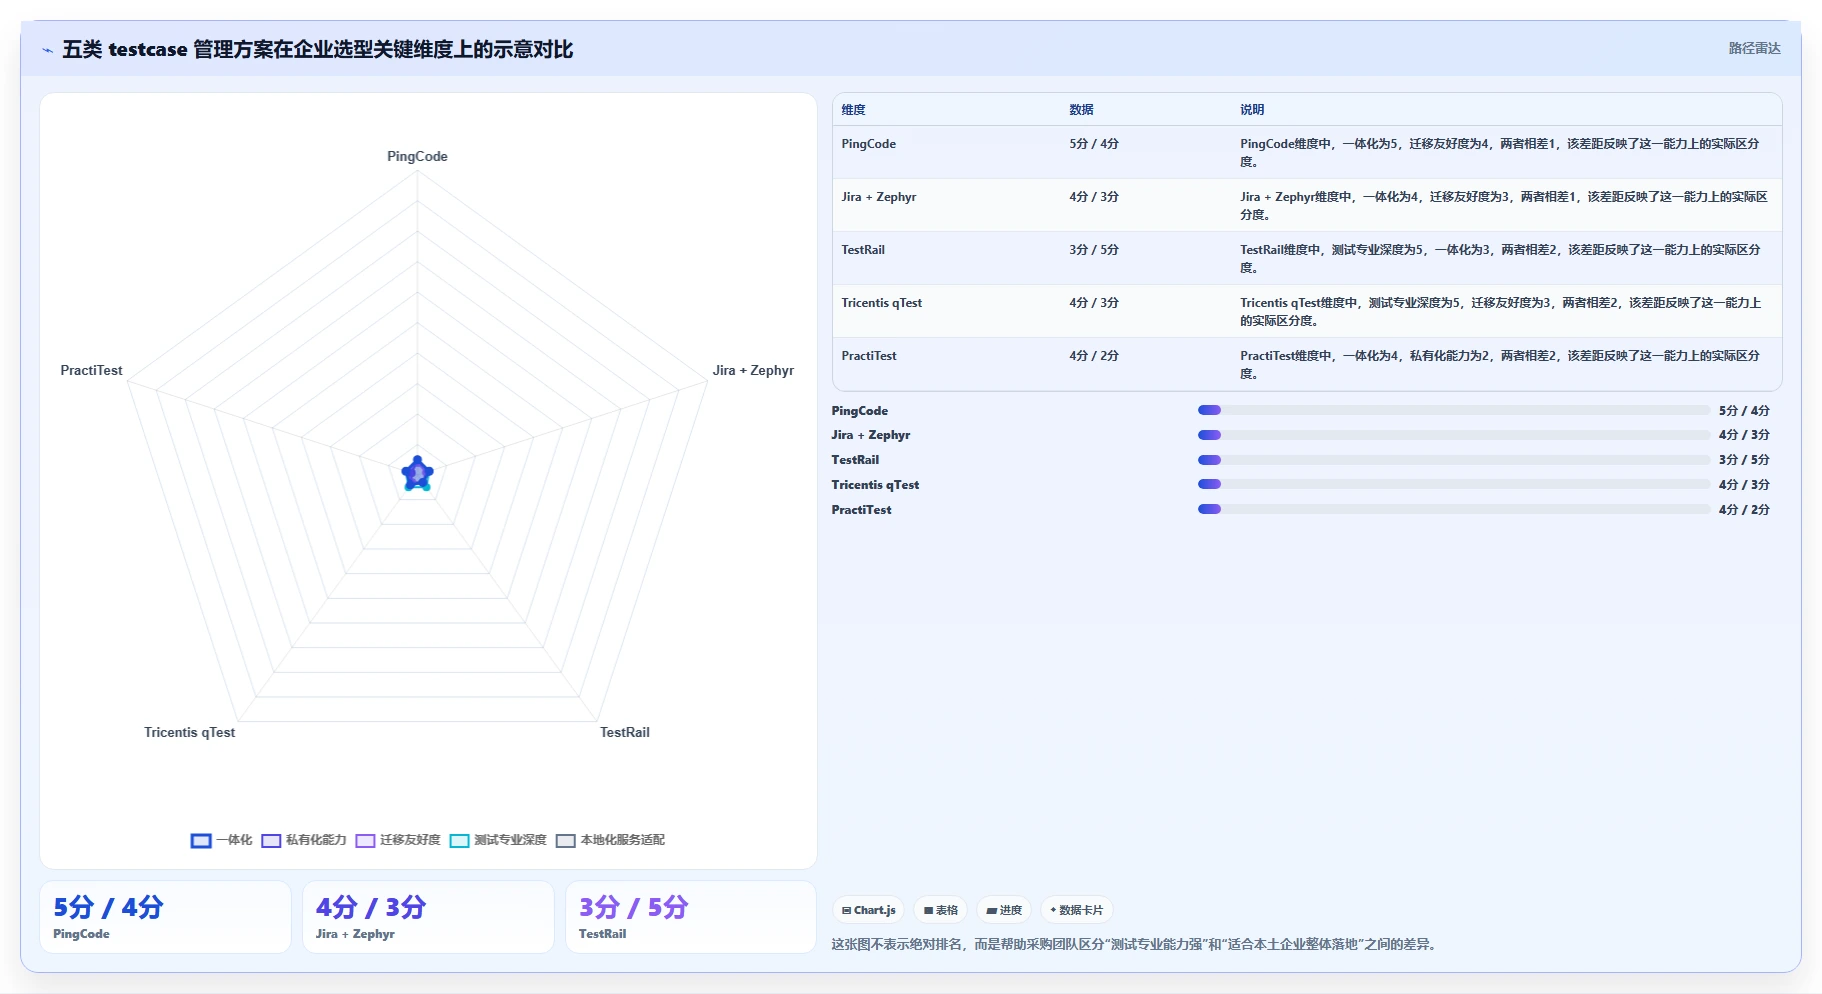Open the Jira + Zephyr 4分 / 3分 data card

click(428, 917)
